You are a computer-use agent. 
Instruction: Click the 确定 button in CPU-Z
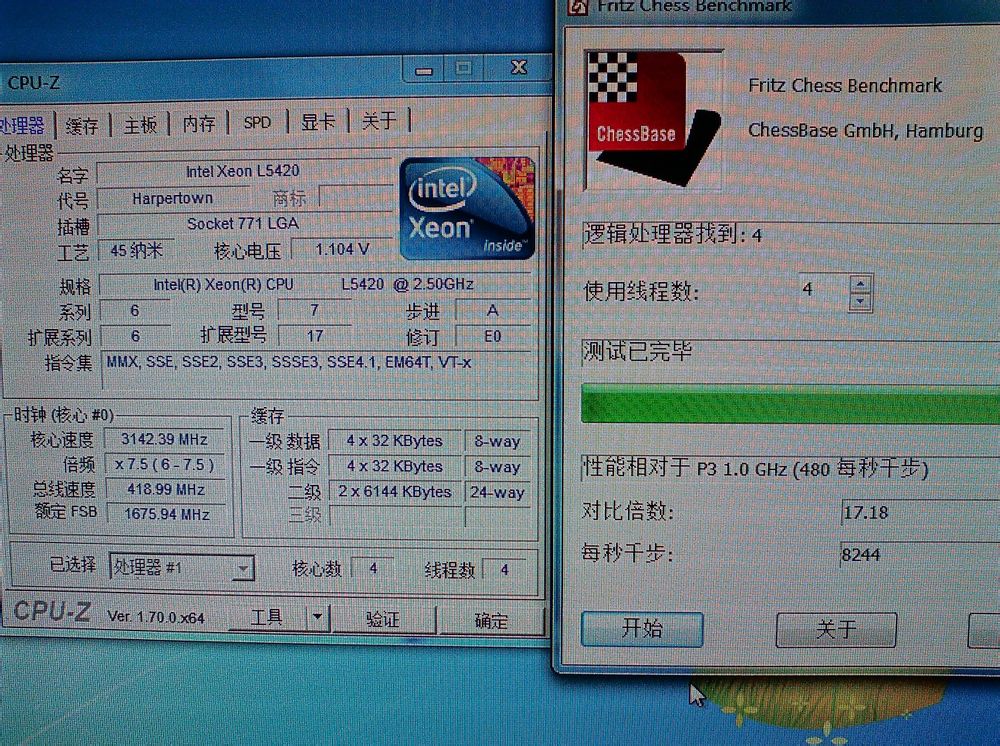coord(491,620)
